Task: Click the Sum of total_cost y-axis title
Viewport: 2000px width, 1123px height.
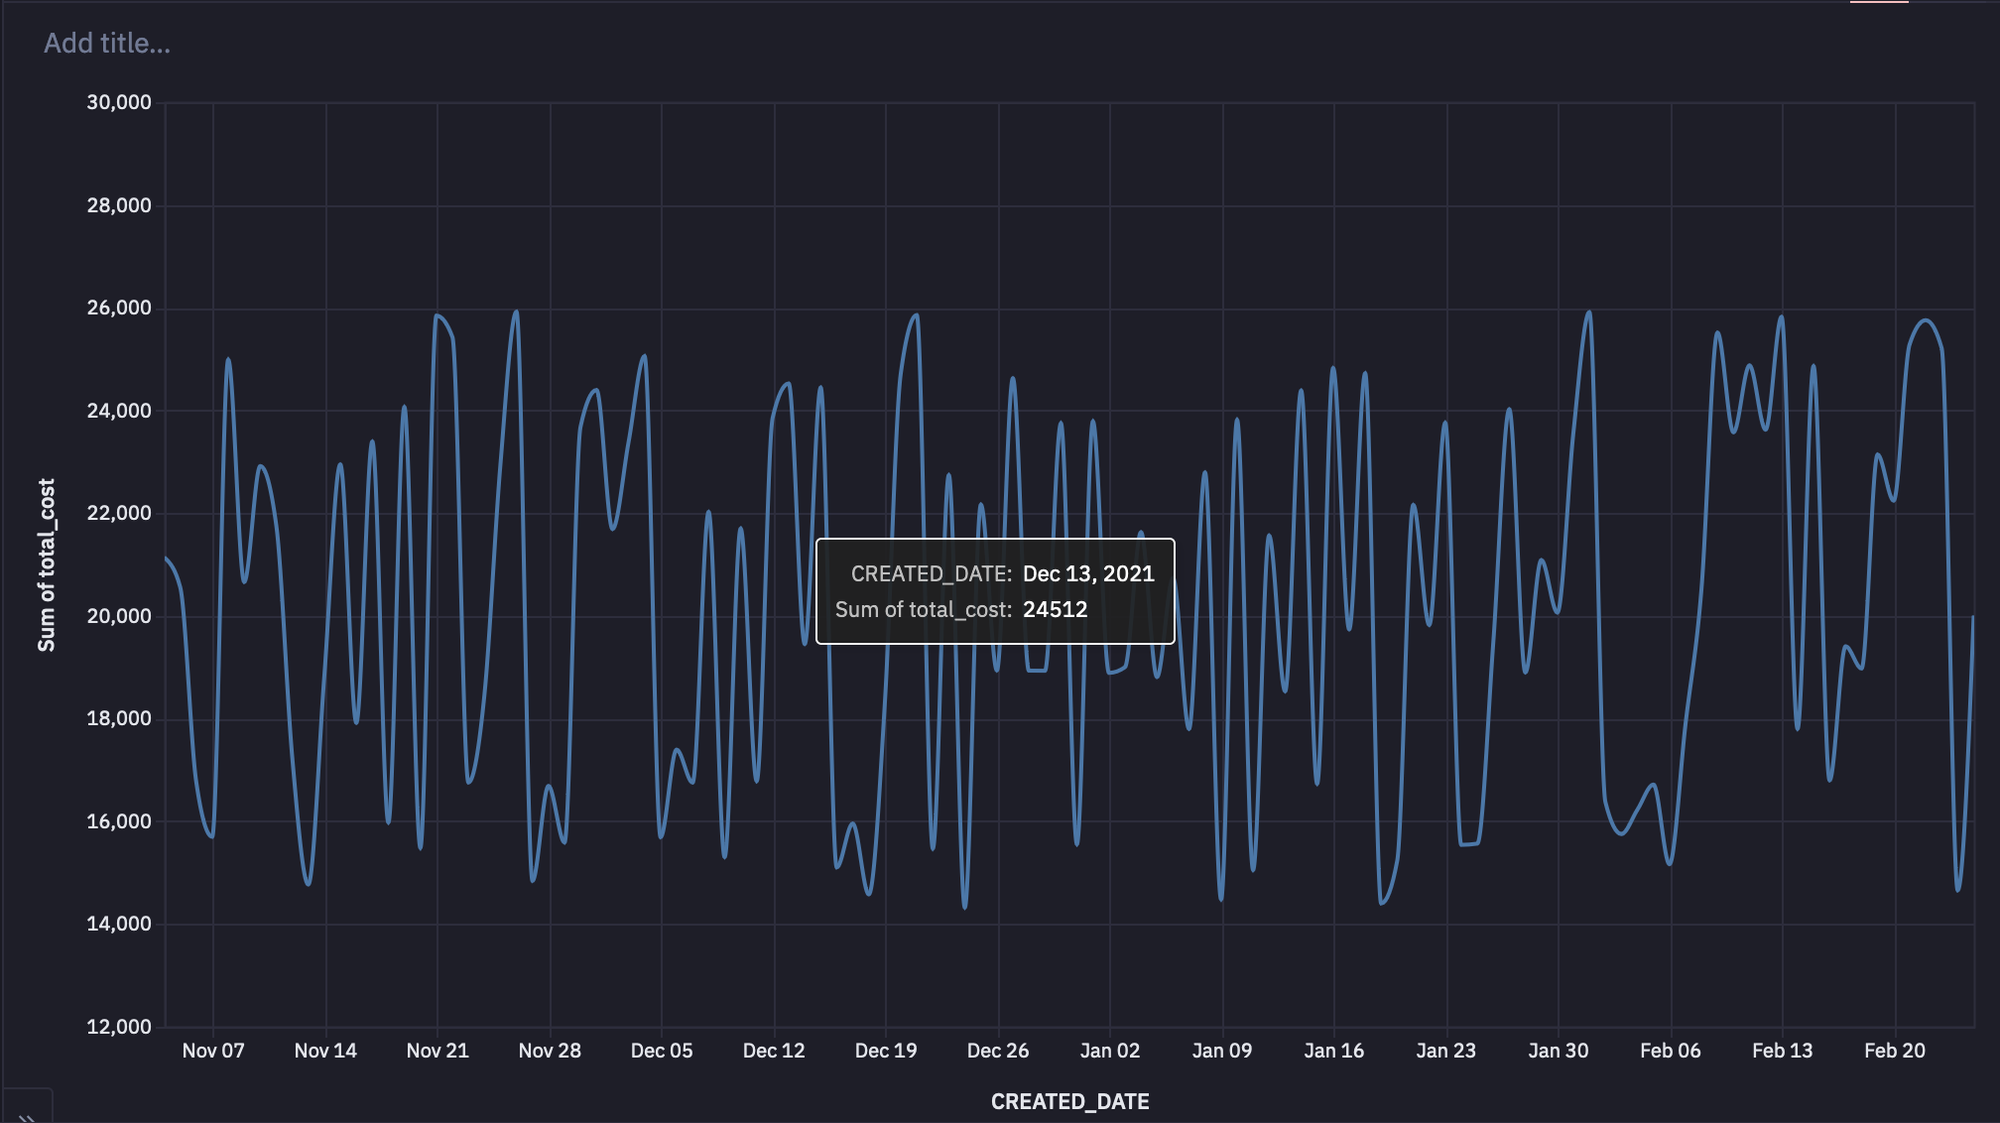Action: [x=46, y=565]
